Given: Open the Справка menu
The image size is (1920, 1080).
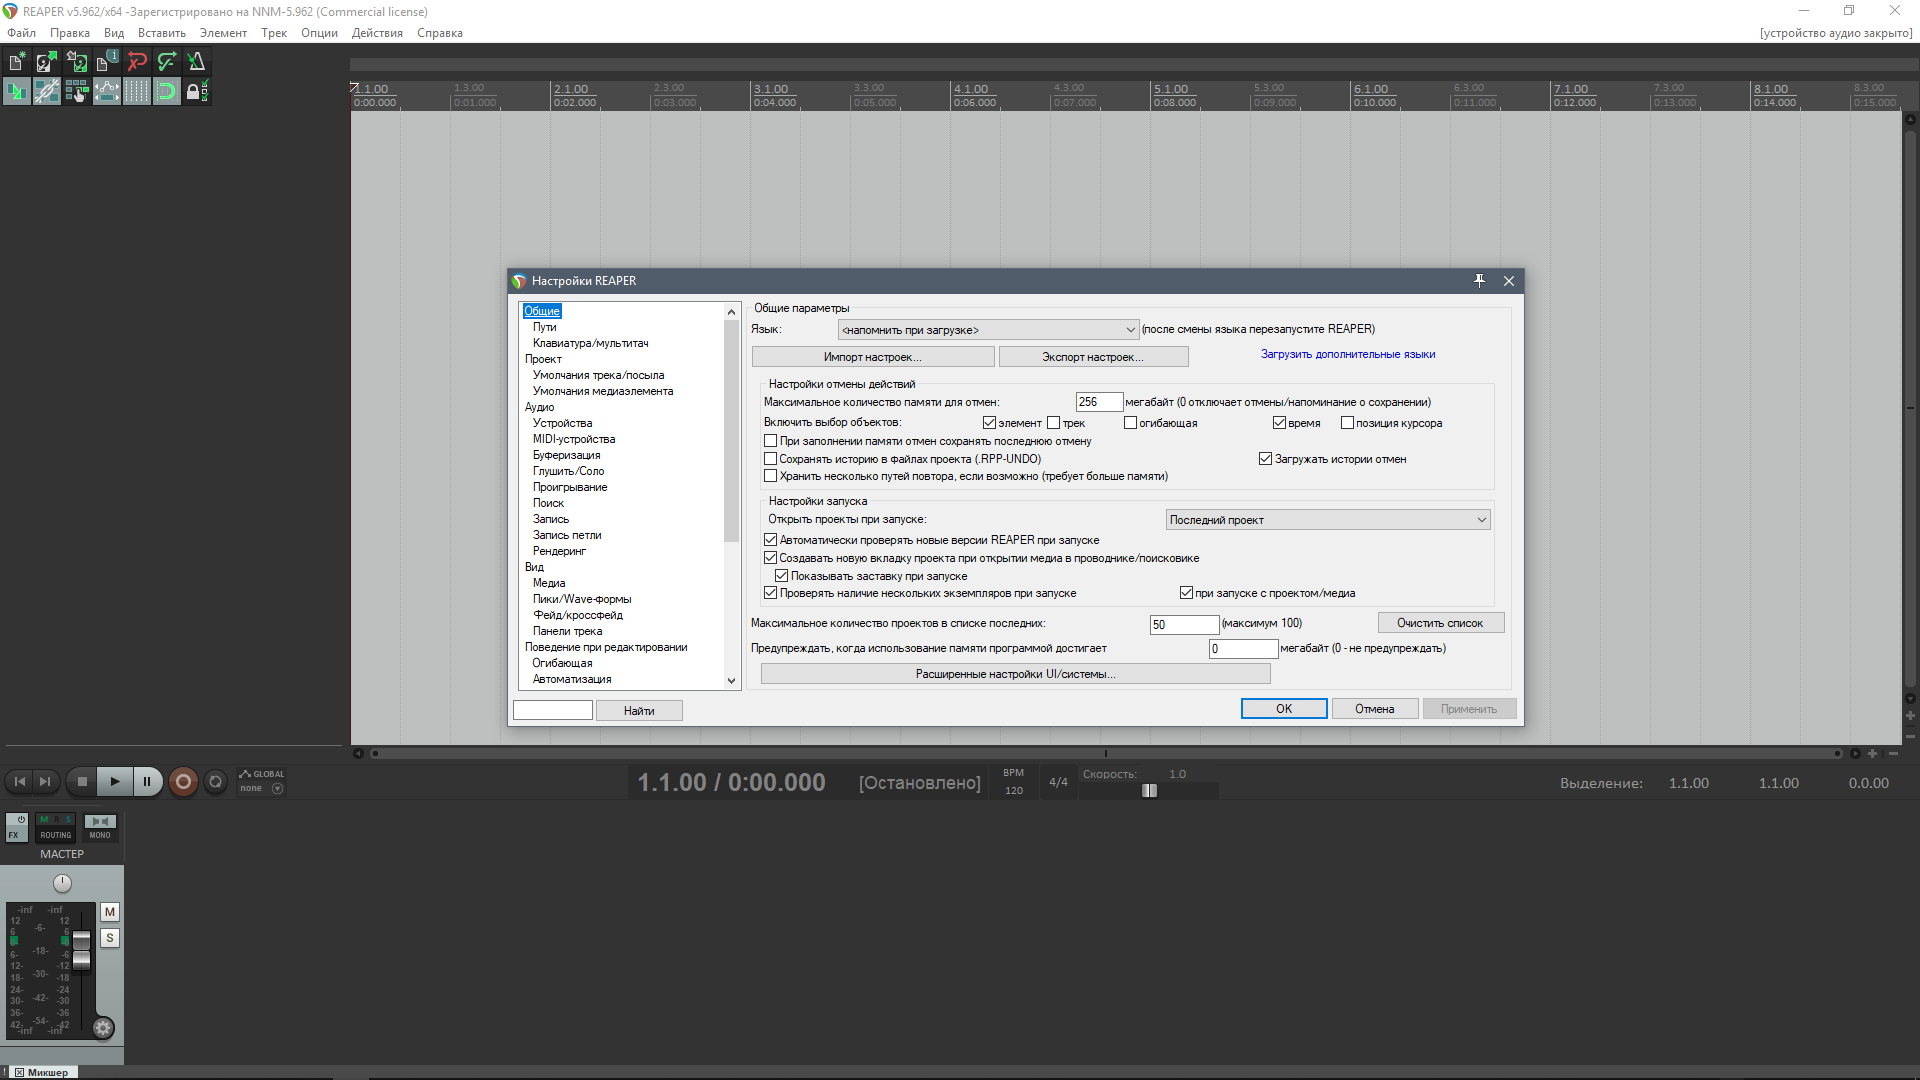Looking at the screenshot, I should point(440,33).
